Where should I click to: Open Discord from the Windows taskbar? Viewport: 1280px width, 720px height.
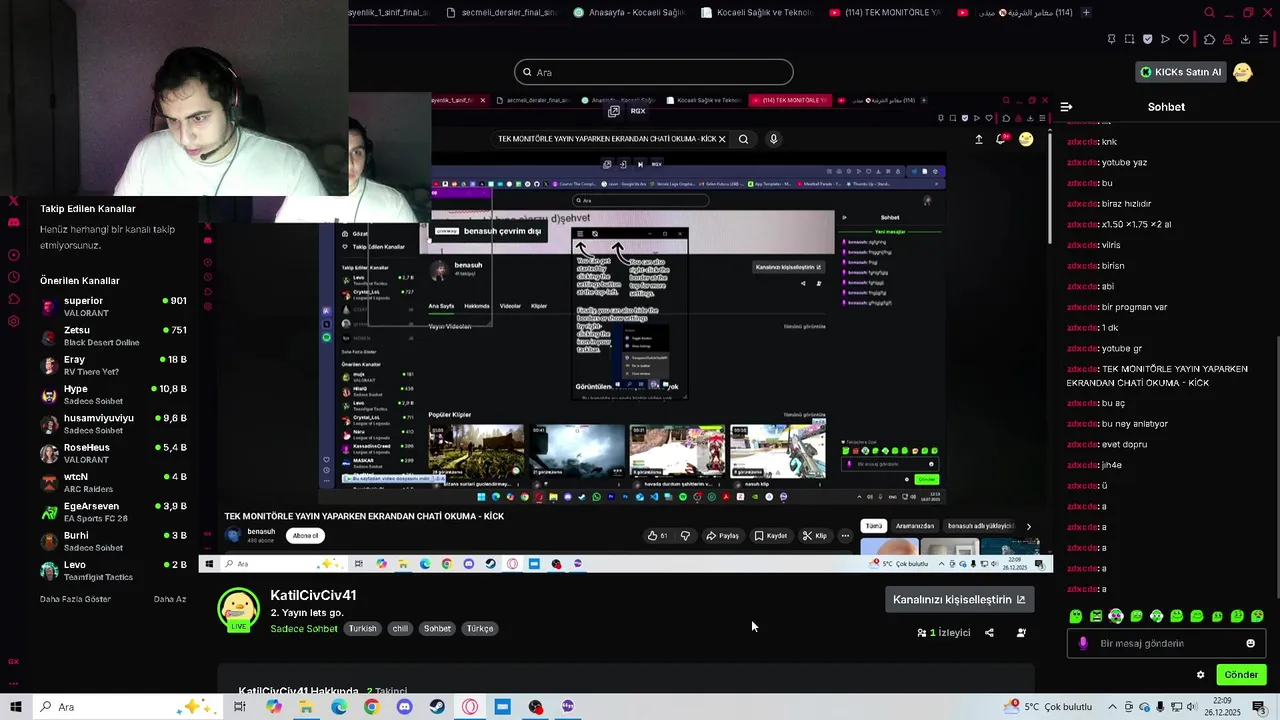404,707
